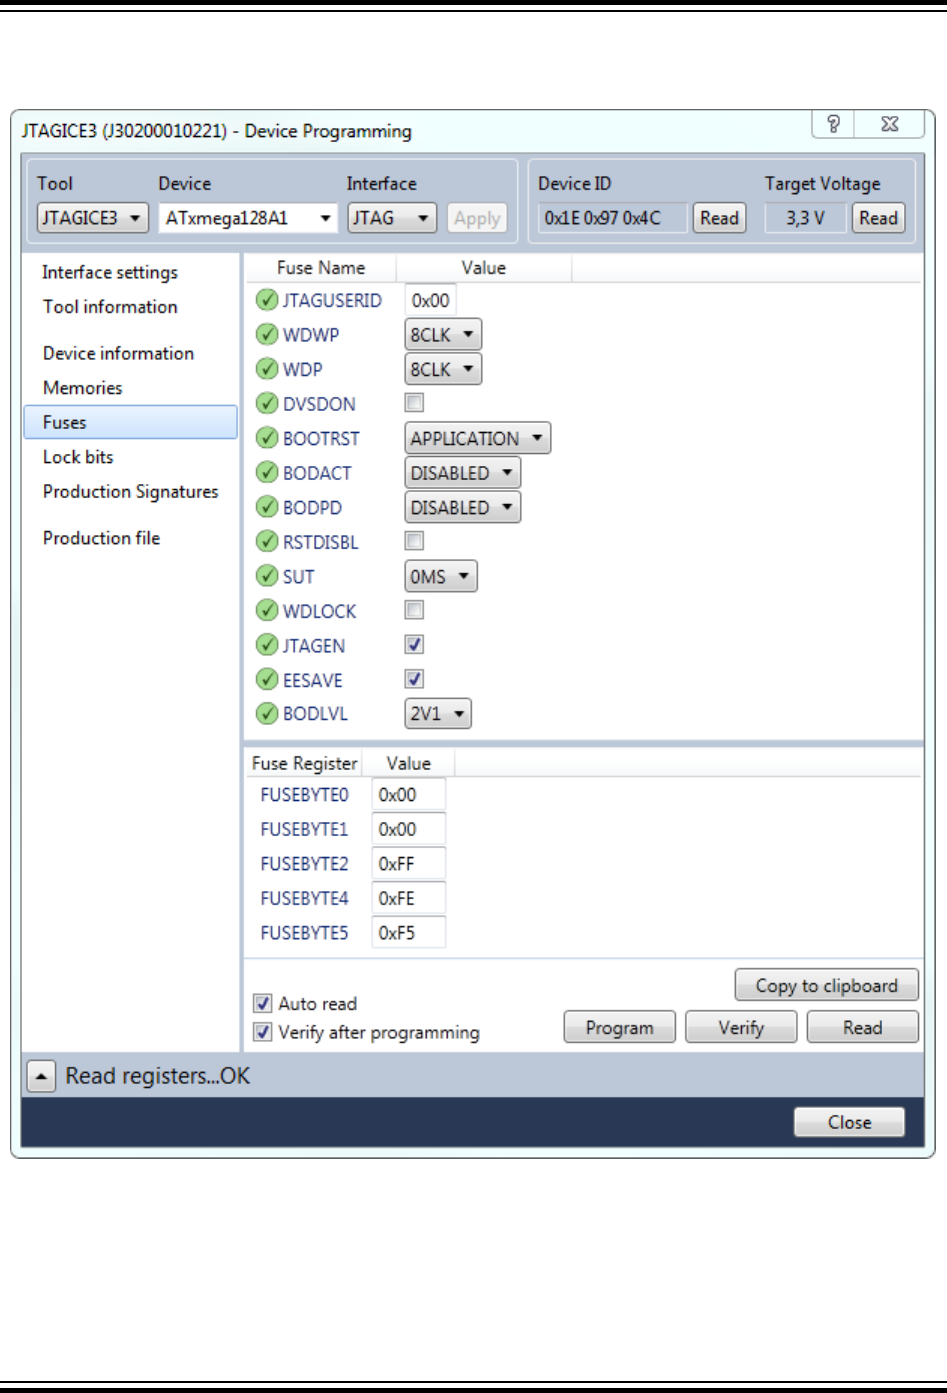Click the FUSEBYTE4 value field 0xFE

coord(409,898)
